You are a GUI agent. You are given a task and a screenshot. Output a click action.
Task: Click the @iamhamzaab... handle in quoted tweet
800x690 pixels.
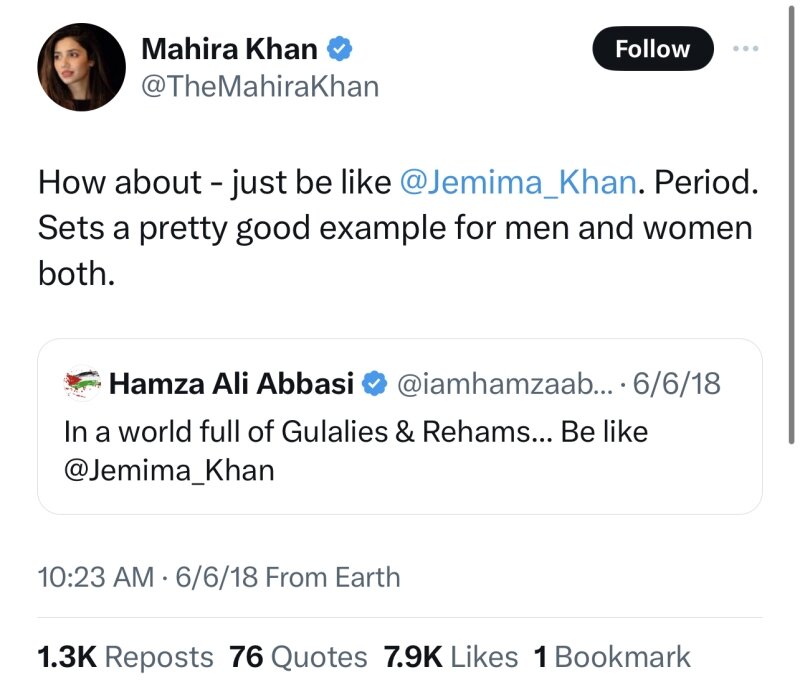485,383
